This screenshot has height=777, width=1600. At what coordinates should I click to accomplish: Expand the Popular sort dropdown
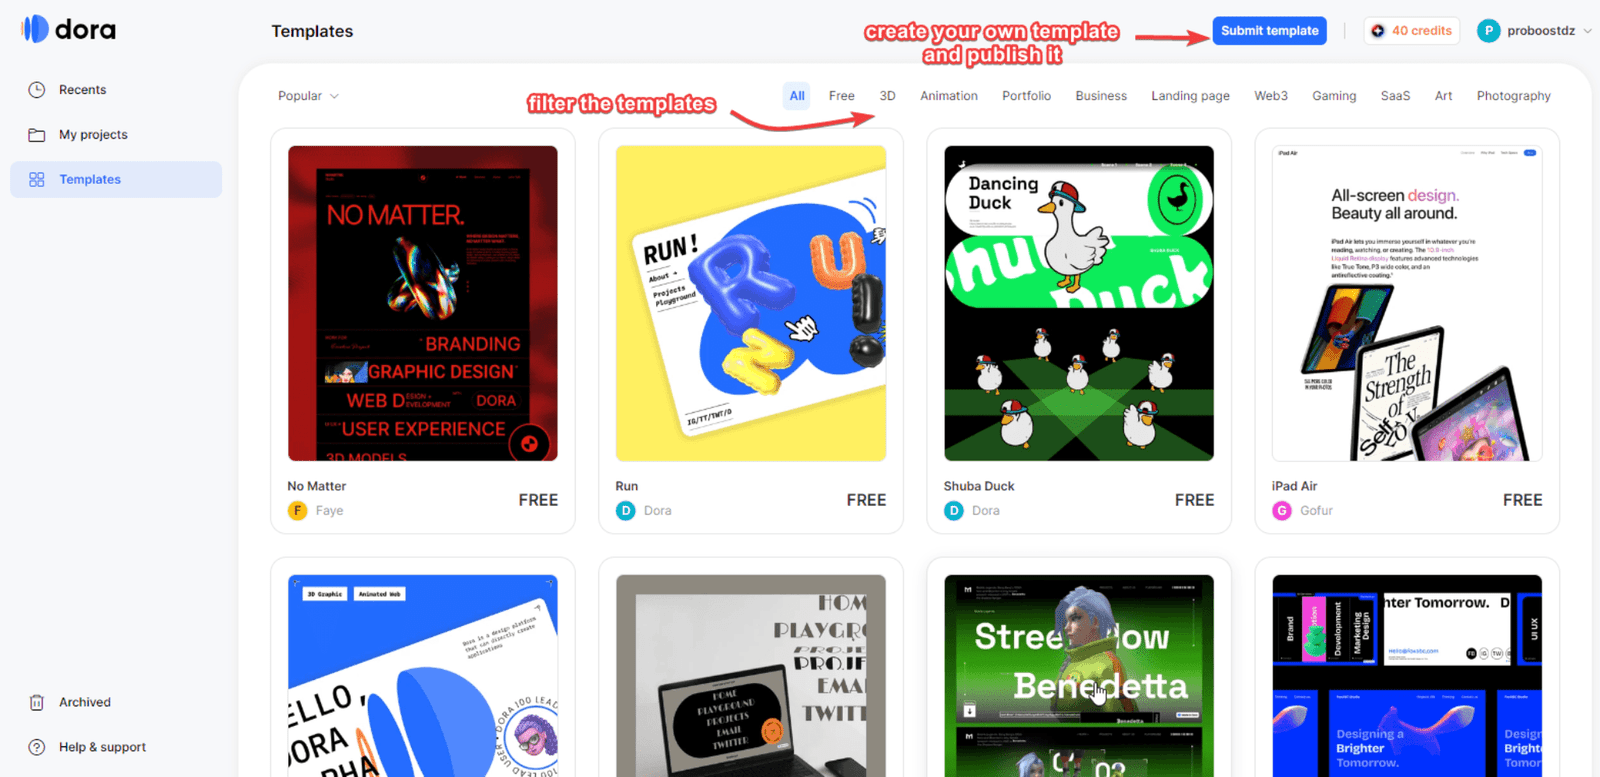(308, 96)
